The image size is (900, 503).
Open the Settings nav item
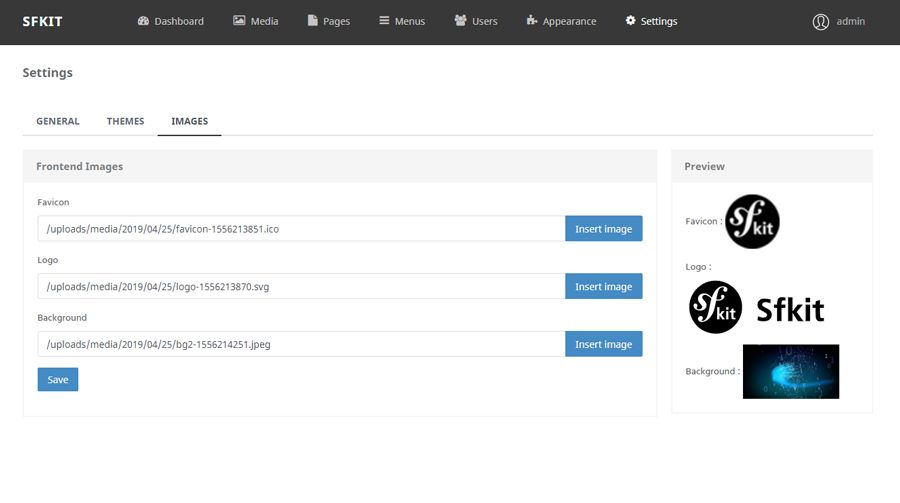[651, 21]
